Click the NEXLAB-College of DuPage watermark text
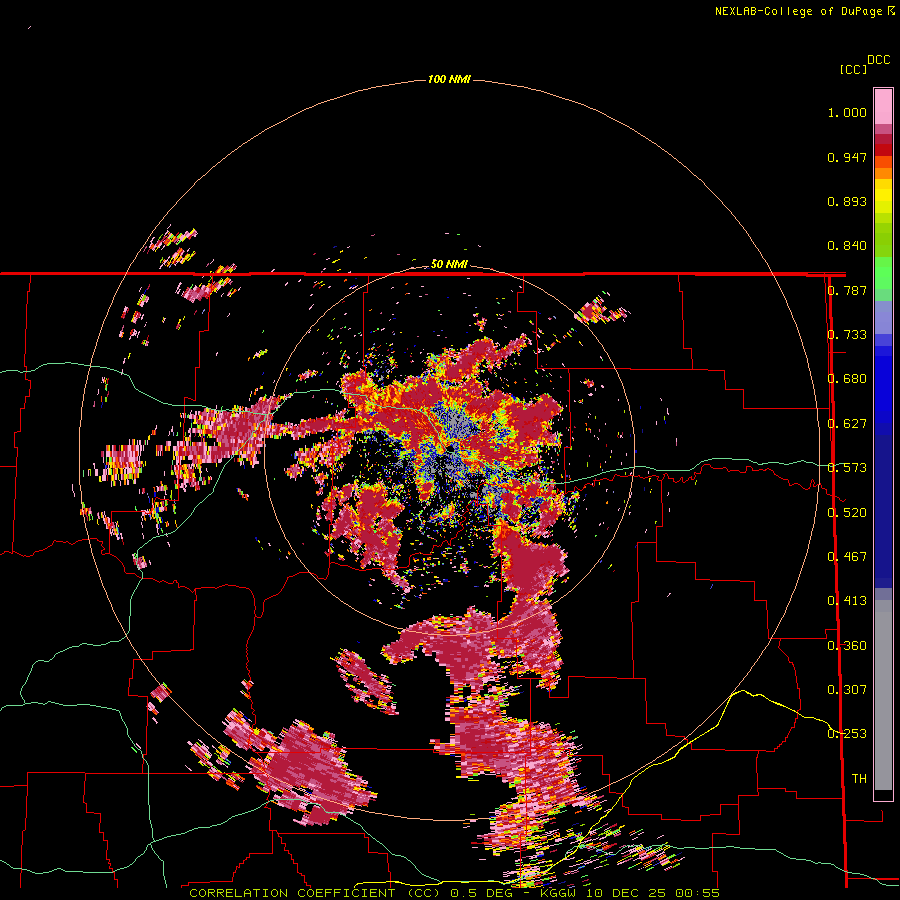This screenshot has height=900, width=900. tap(803, 11)
